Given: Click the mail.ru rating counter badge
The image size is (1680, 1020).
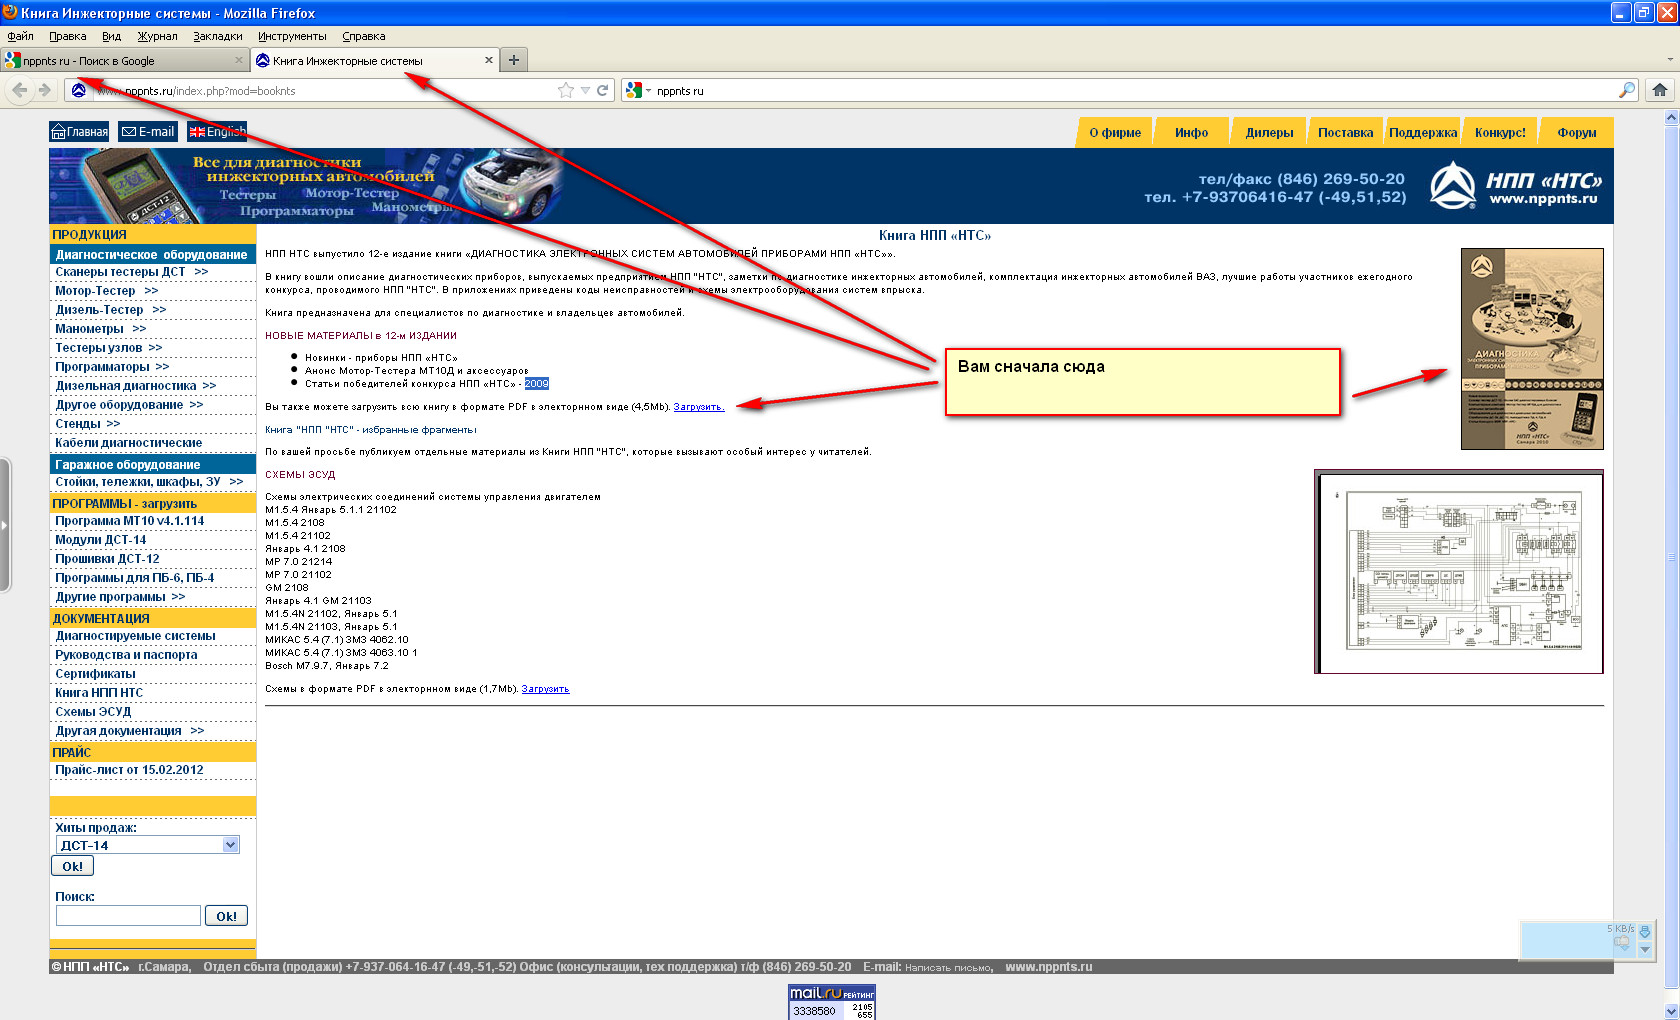Looking at the screenshot, I should click(831, 1002).
